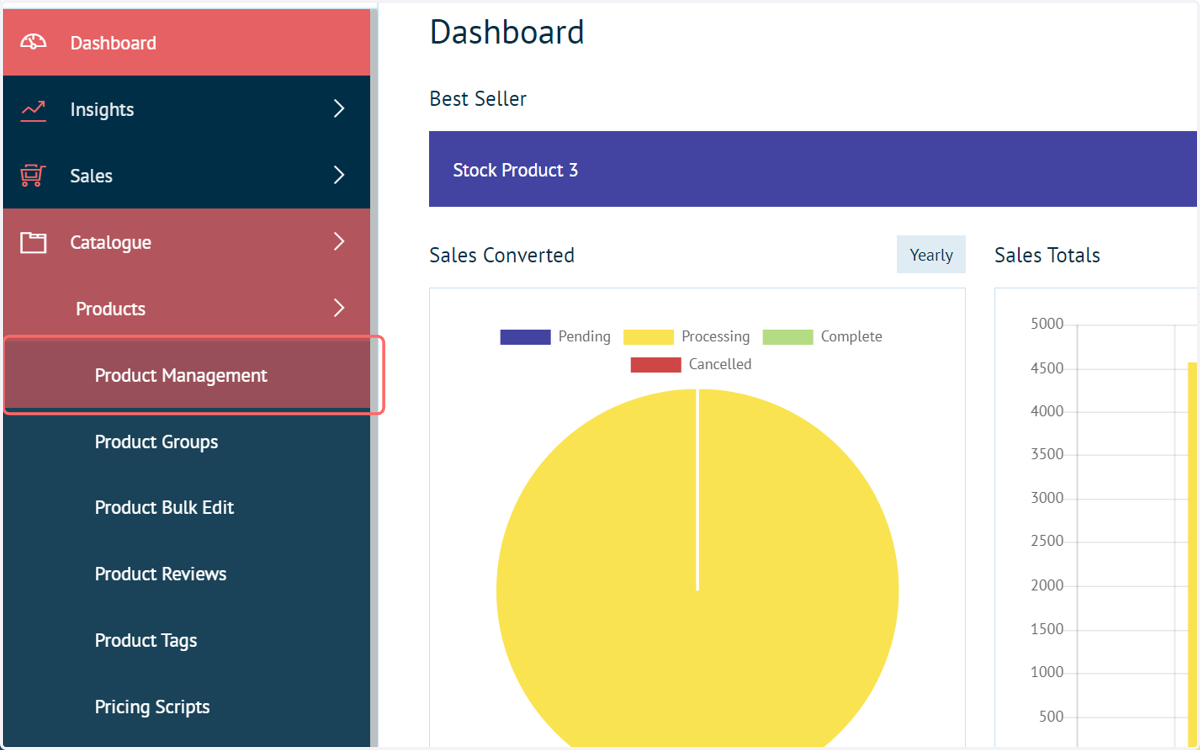The image size is (1200, 750).
Task: Click the Sales Converted heading
Action: [502, 255]
